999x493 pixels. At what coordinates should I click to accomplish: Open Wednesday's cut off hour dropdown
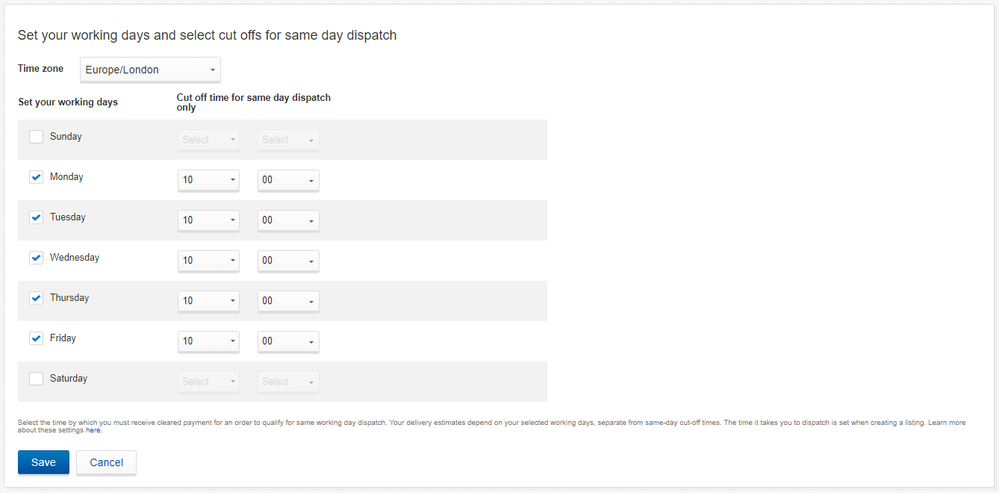tap(208, 261)
